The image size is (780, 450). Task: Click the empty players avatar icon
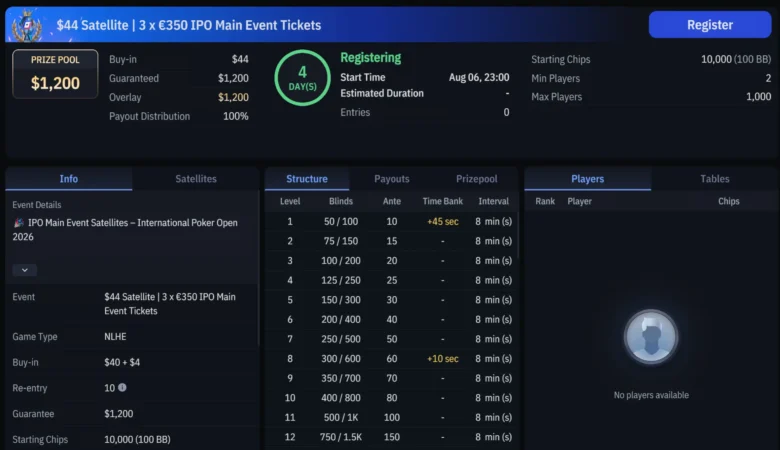(x=651, y=337)
